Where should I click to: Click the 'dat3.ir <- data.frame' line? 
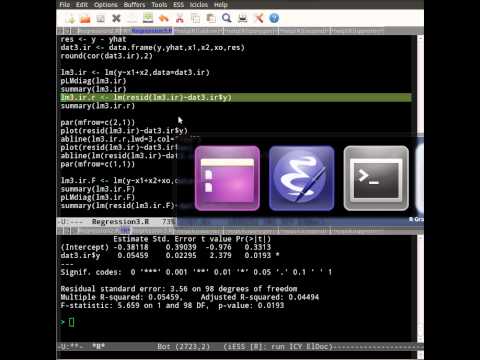point(153,48)
